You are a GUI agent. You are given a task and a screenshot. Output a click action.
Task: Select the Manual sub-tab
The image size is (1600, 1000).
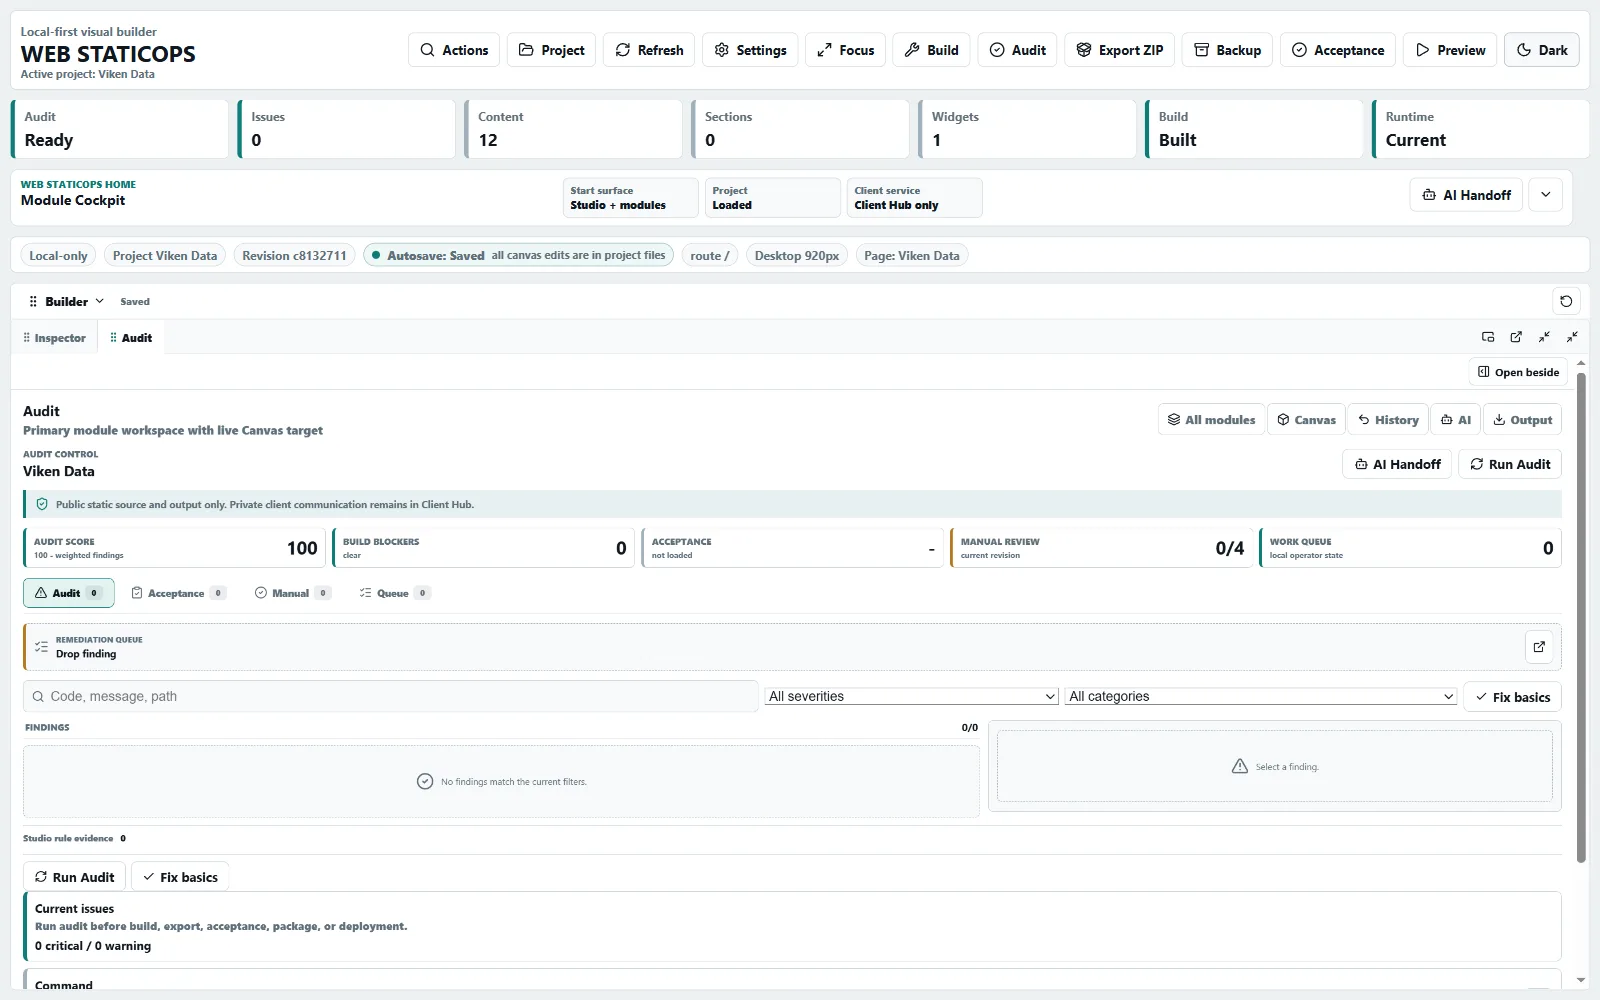[x=292, y=593]
